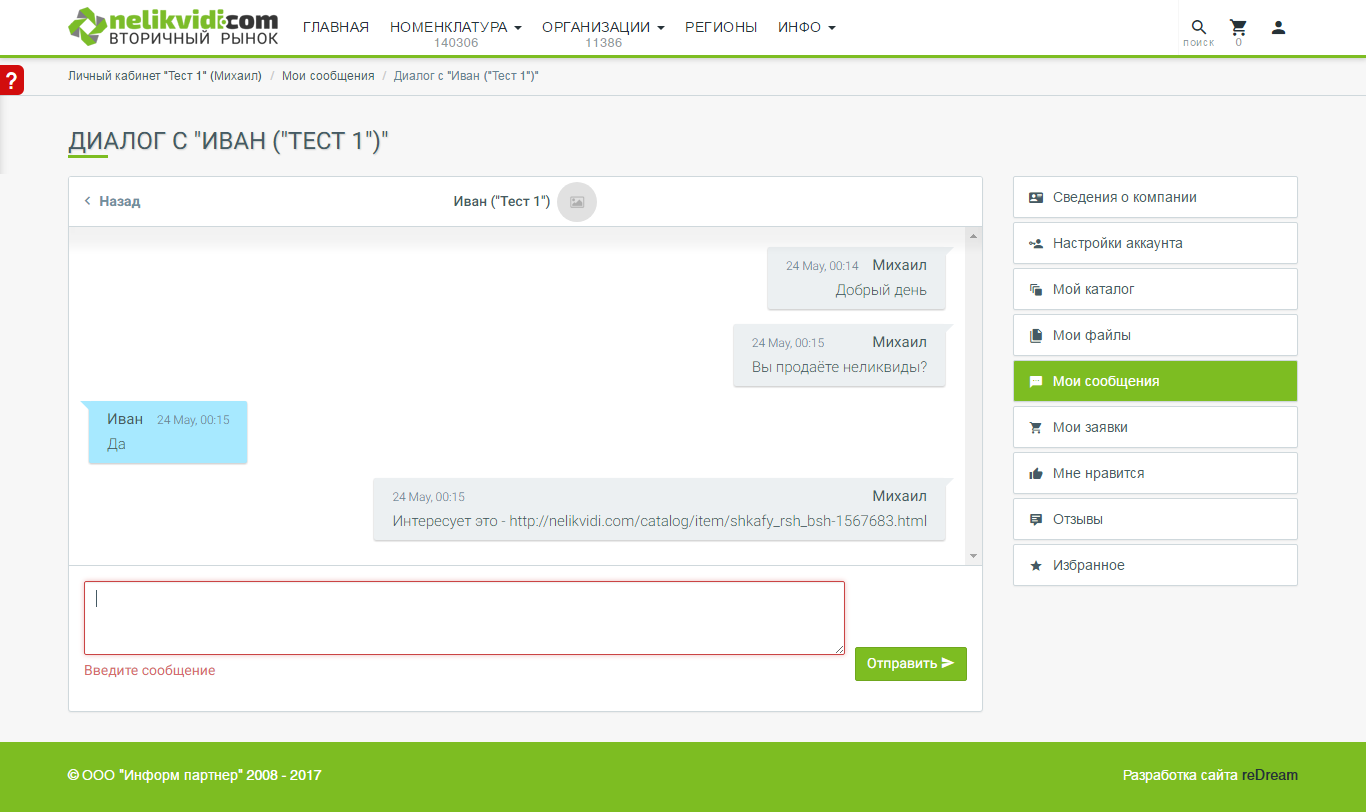Click the message Вы продаёте неликвиды?
Screen dimensions: 1366x812
(839, 367)
